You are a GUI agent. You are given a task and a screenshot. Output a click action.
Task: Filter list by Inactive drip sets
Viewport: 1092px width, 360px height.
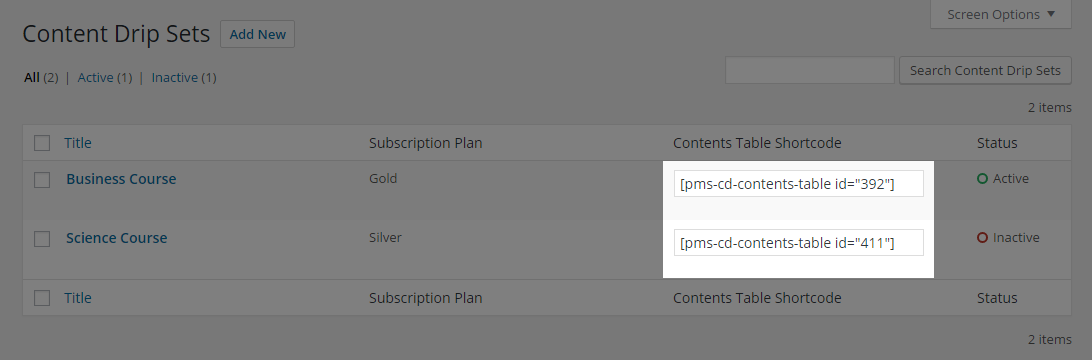(x=175, y=77)
